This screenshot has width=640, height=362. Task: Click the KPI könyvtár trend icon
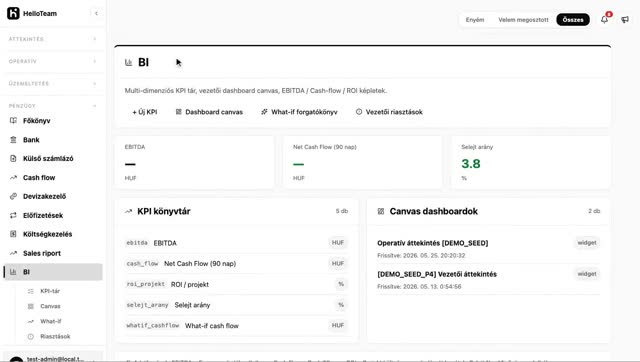click(x=129, y=211)
